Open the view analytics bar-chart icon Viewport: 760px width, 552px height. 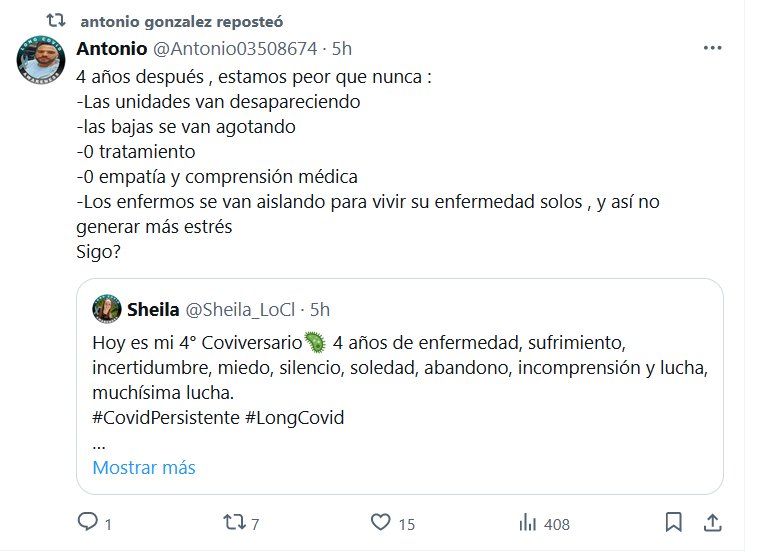[526, 522]
